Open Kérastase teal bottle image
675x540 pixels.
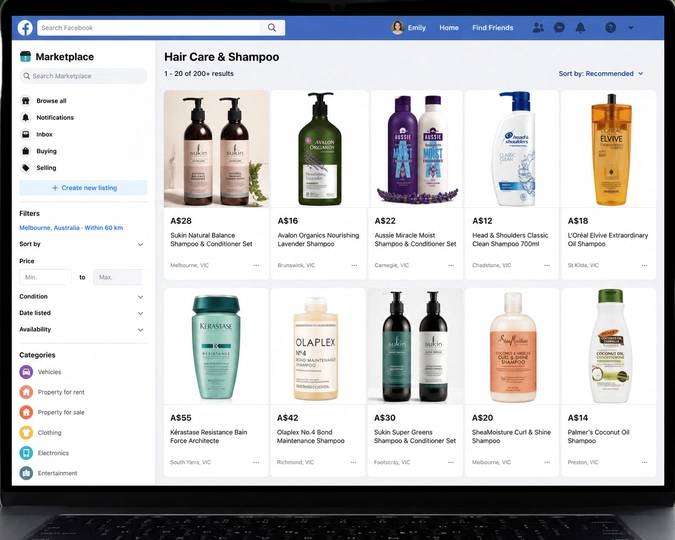pyautogui.click(x=216, y=346)
